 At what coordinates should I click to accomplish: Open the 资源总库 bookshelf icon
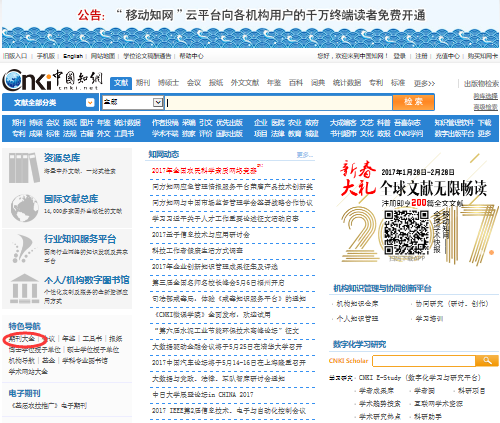tap(24, 167)
